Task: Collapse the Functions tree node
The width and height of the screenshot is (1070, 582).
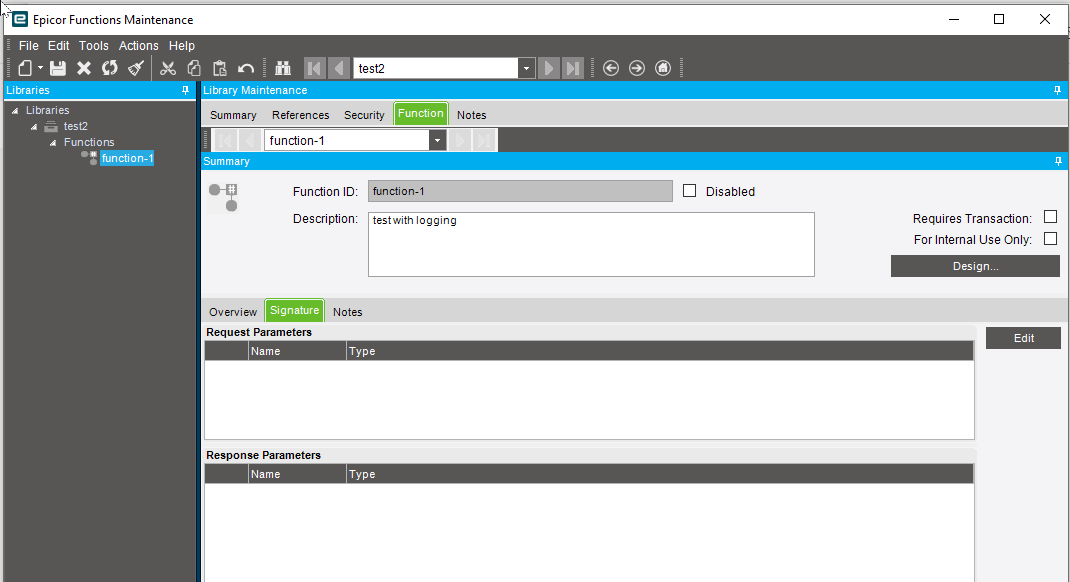Action: (x=53, y=143)
